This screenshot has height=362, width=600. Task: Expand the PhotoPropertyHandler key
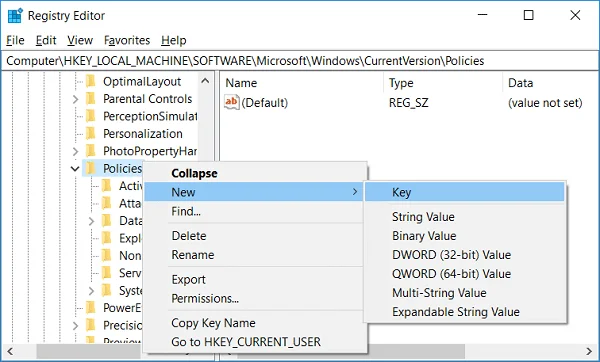(x=75, y=152)
